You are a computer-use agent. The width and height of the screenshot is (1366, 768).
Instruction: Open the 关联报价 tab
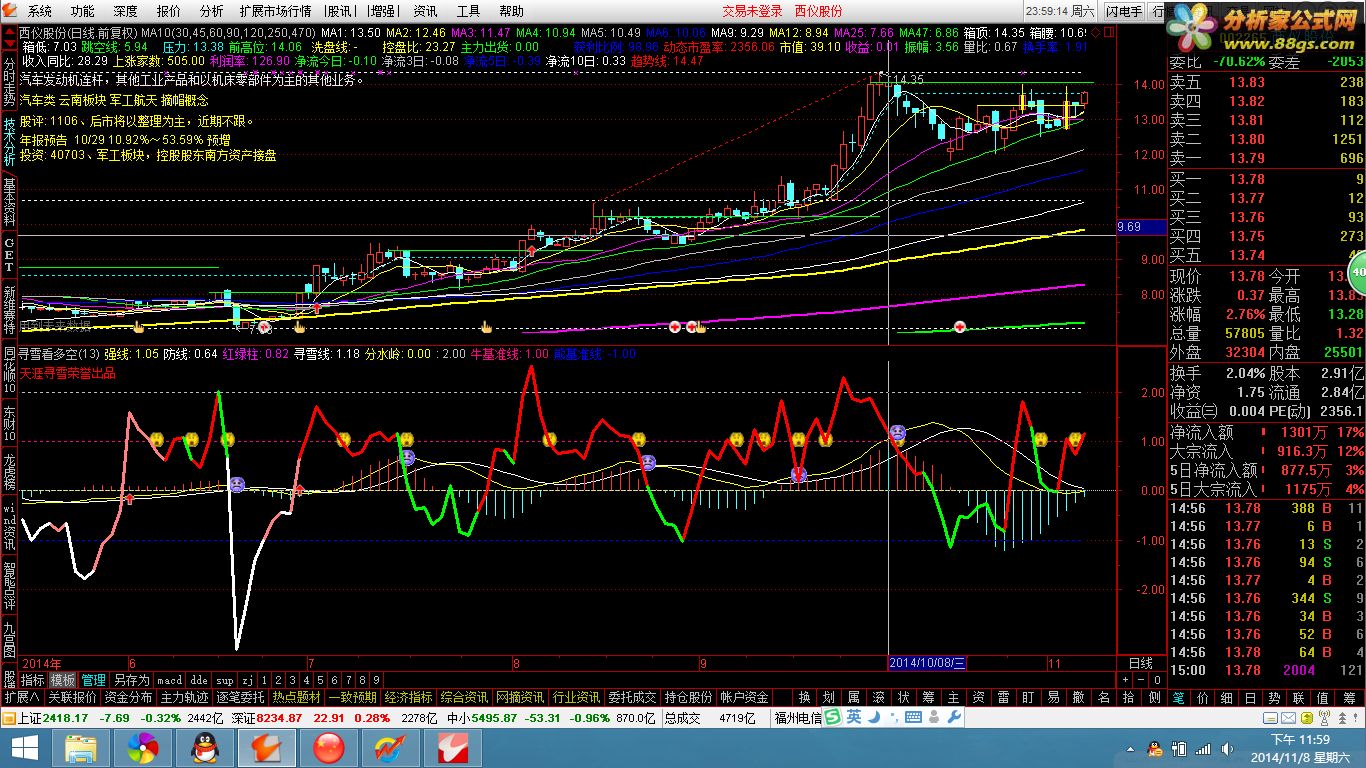[x=72, y=697]
